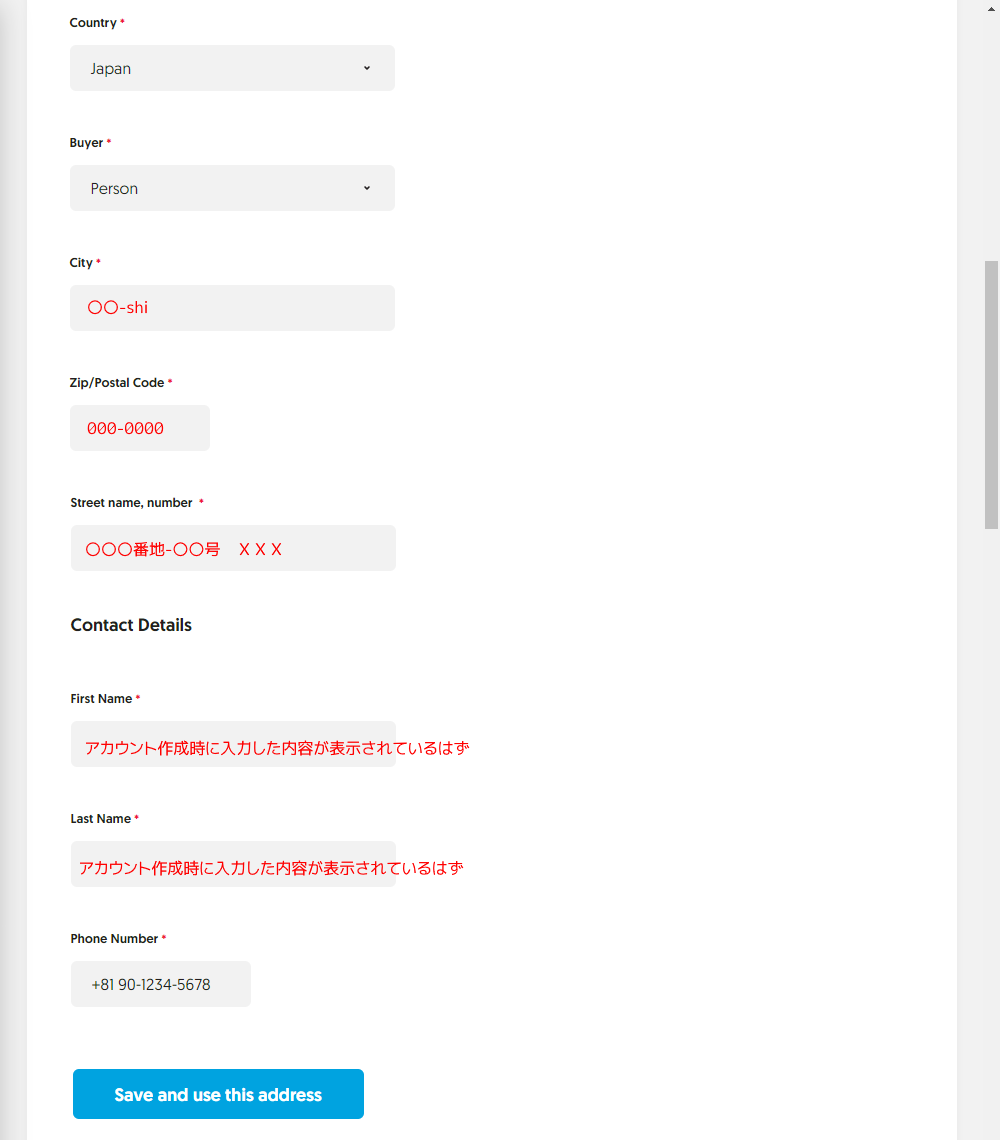Click the City field label
Viewport: 1000px width, 1140px height.
(81, 262)
